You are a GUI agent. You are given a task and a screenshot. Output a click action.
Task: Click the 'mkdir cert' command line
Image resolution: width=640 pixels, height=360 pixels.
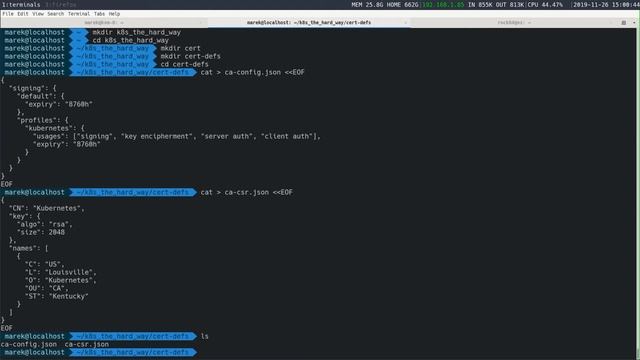pos(180,48)
